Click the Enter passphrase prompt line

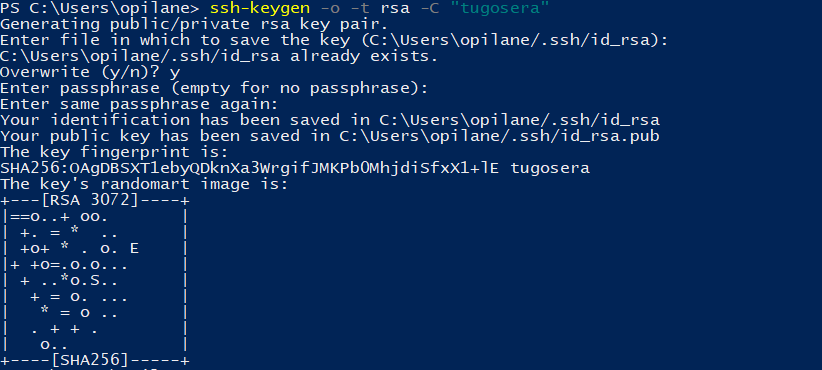click(x=214, y=89)
